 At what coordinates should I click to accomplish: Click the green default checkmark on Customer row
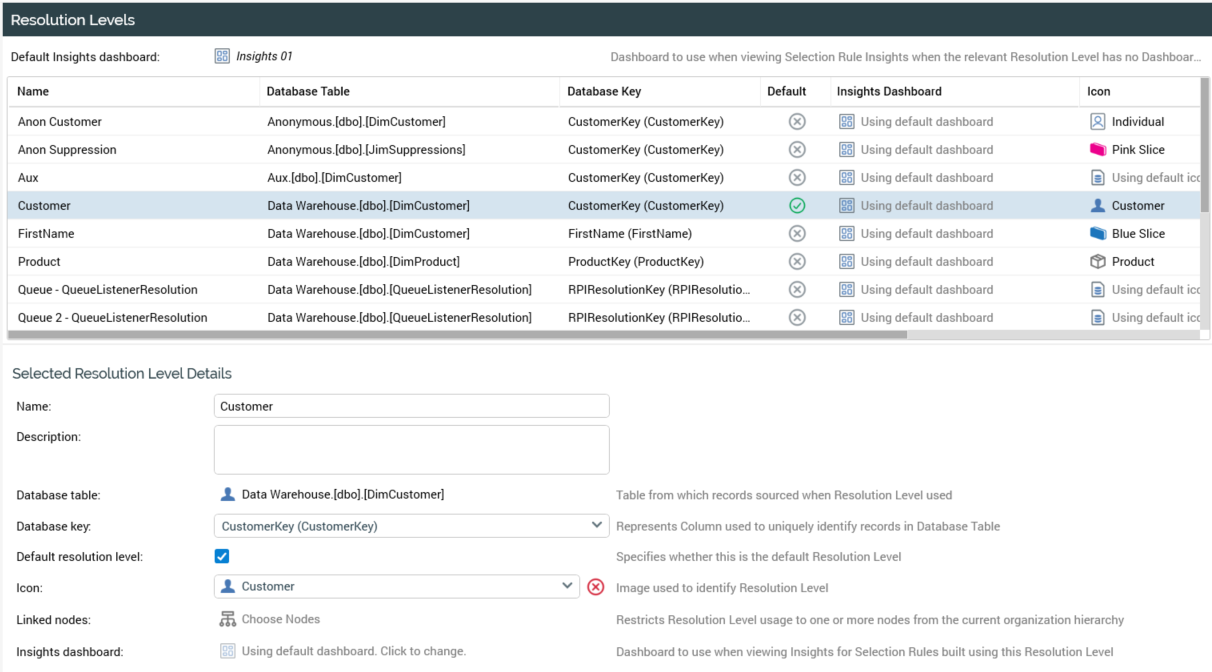click(797, 205)
